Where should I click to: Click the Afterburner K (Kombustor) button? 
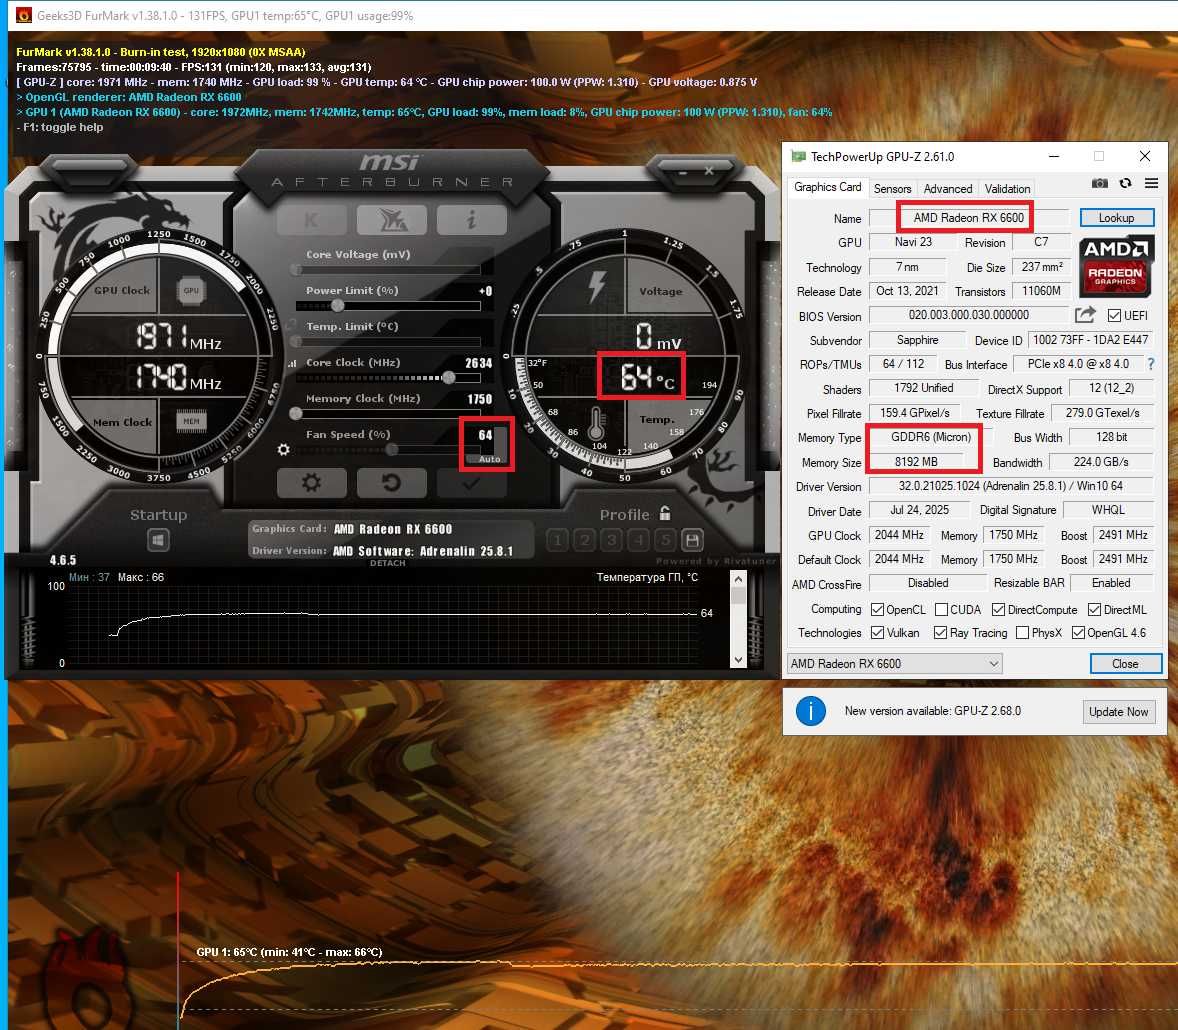[x=312, y=220]
